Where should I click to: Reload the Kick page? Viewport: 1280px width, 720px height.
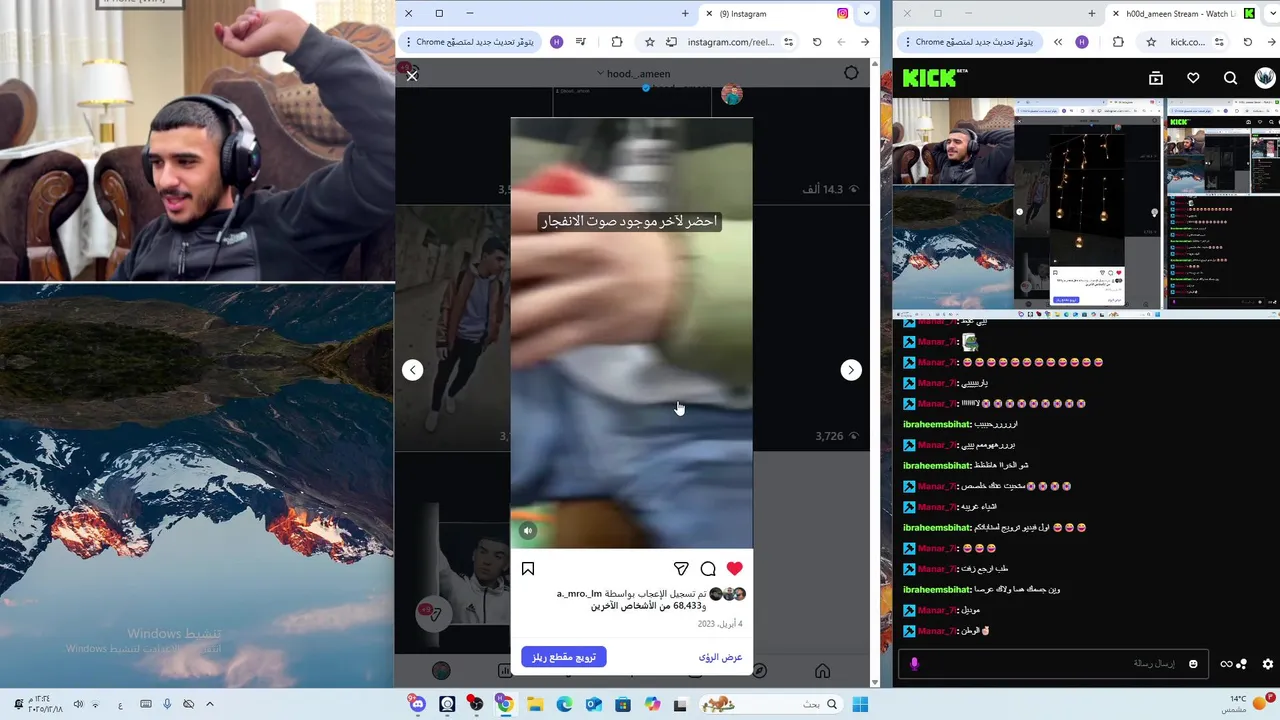tap(1247, 42)
